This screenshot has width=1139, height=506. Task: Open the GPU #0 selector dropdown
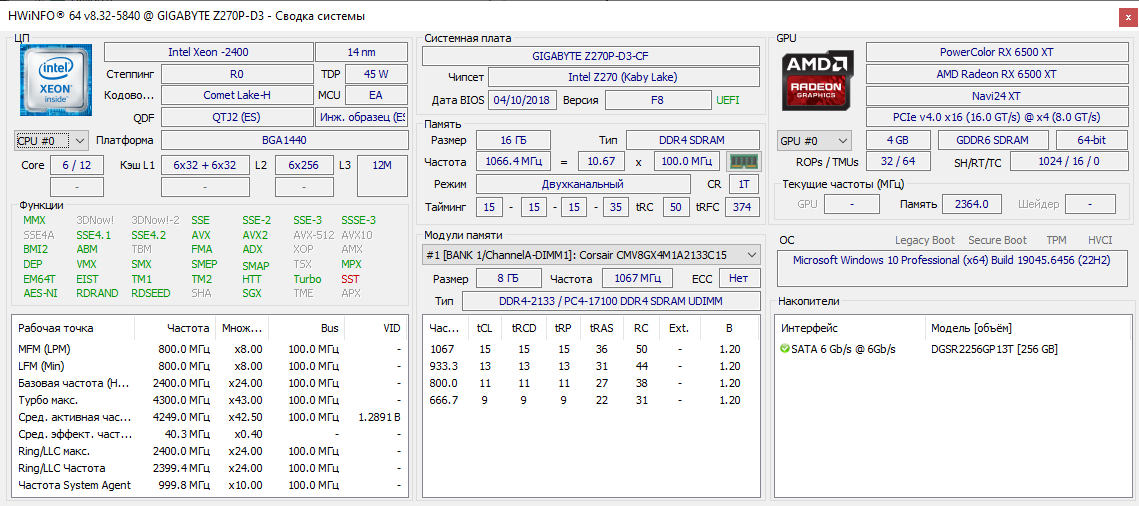click(x=814, y=141)
